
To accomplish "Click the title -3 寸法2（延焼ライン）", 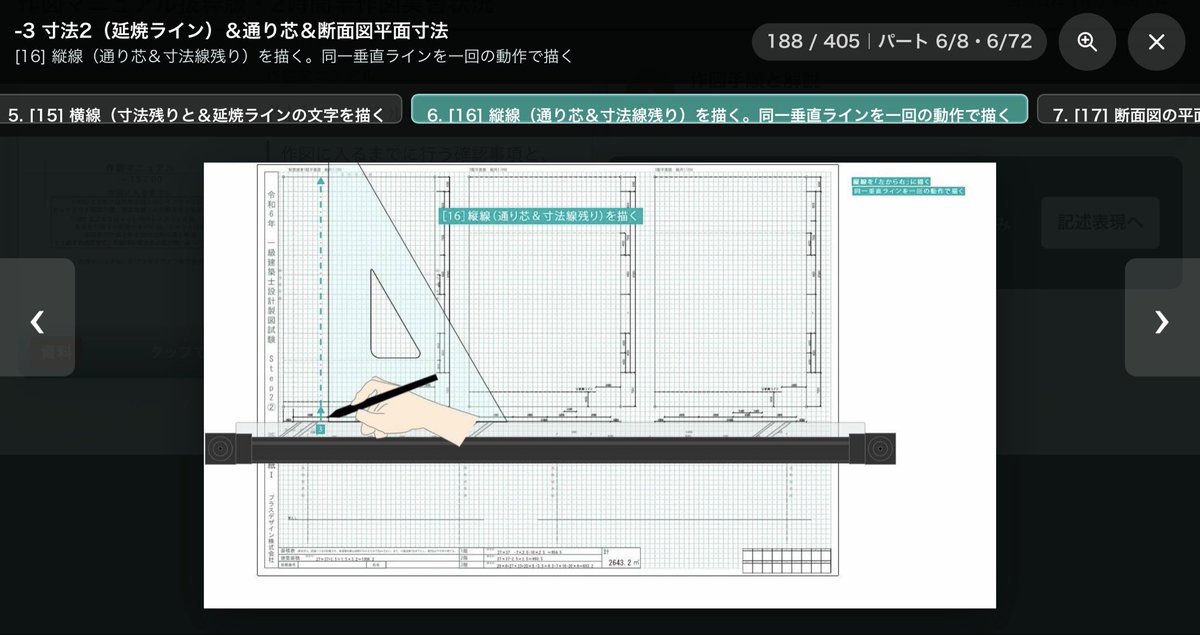I will (x=231, y=30).
